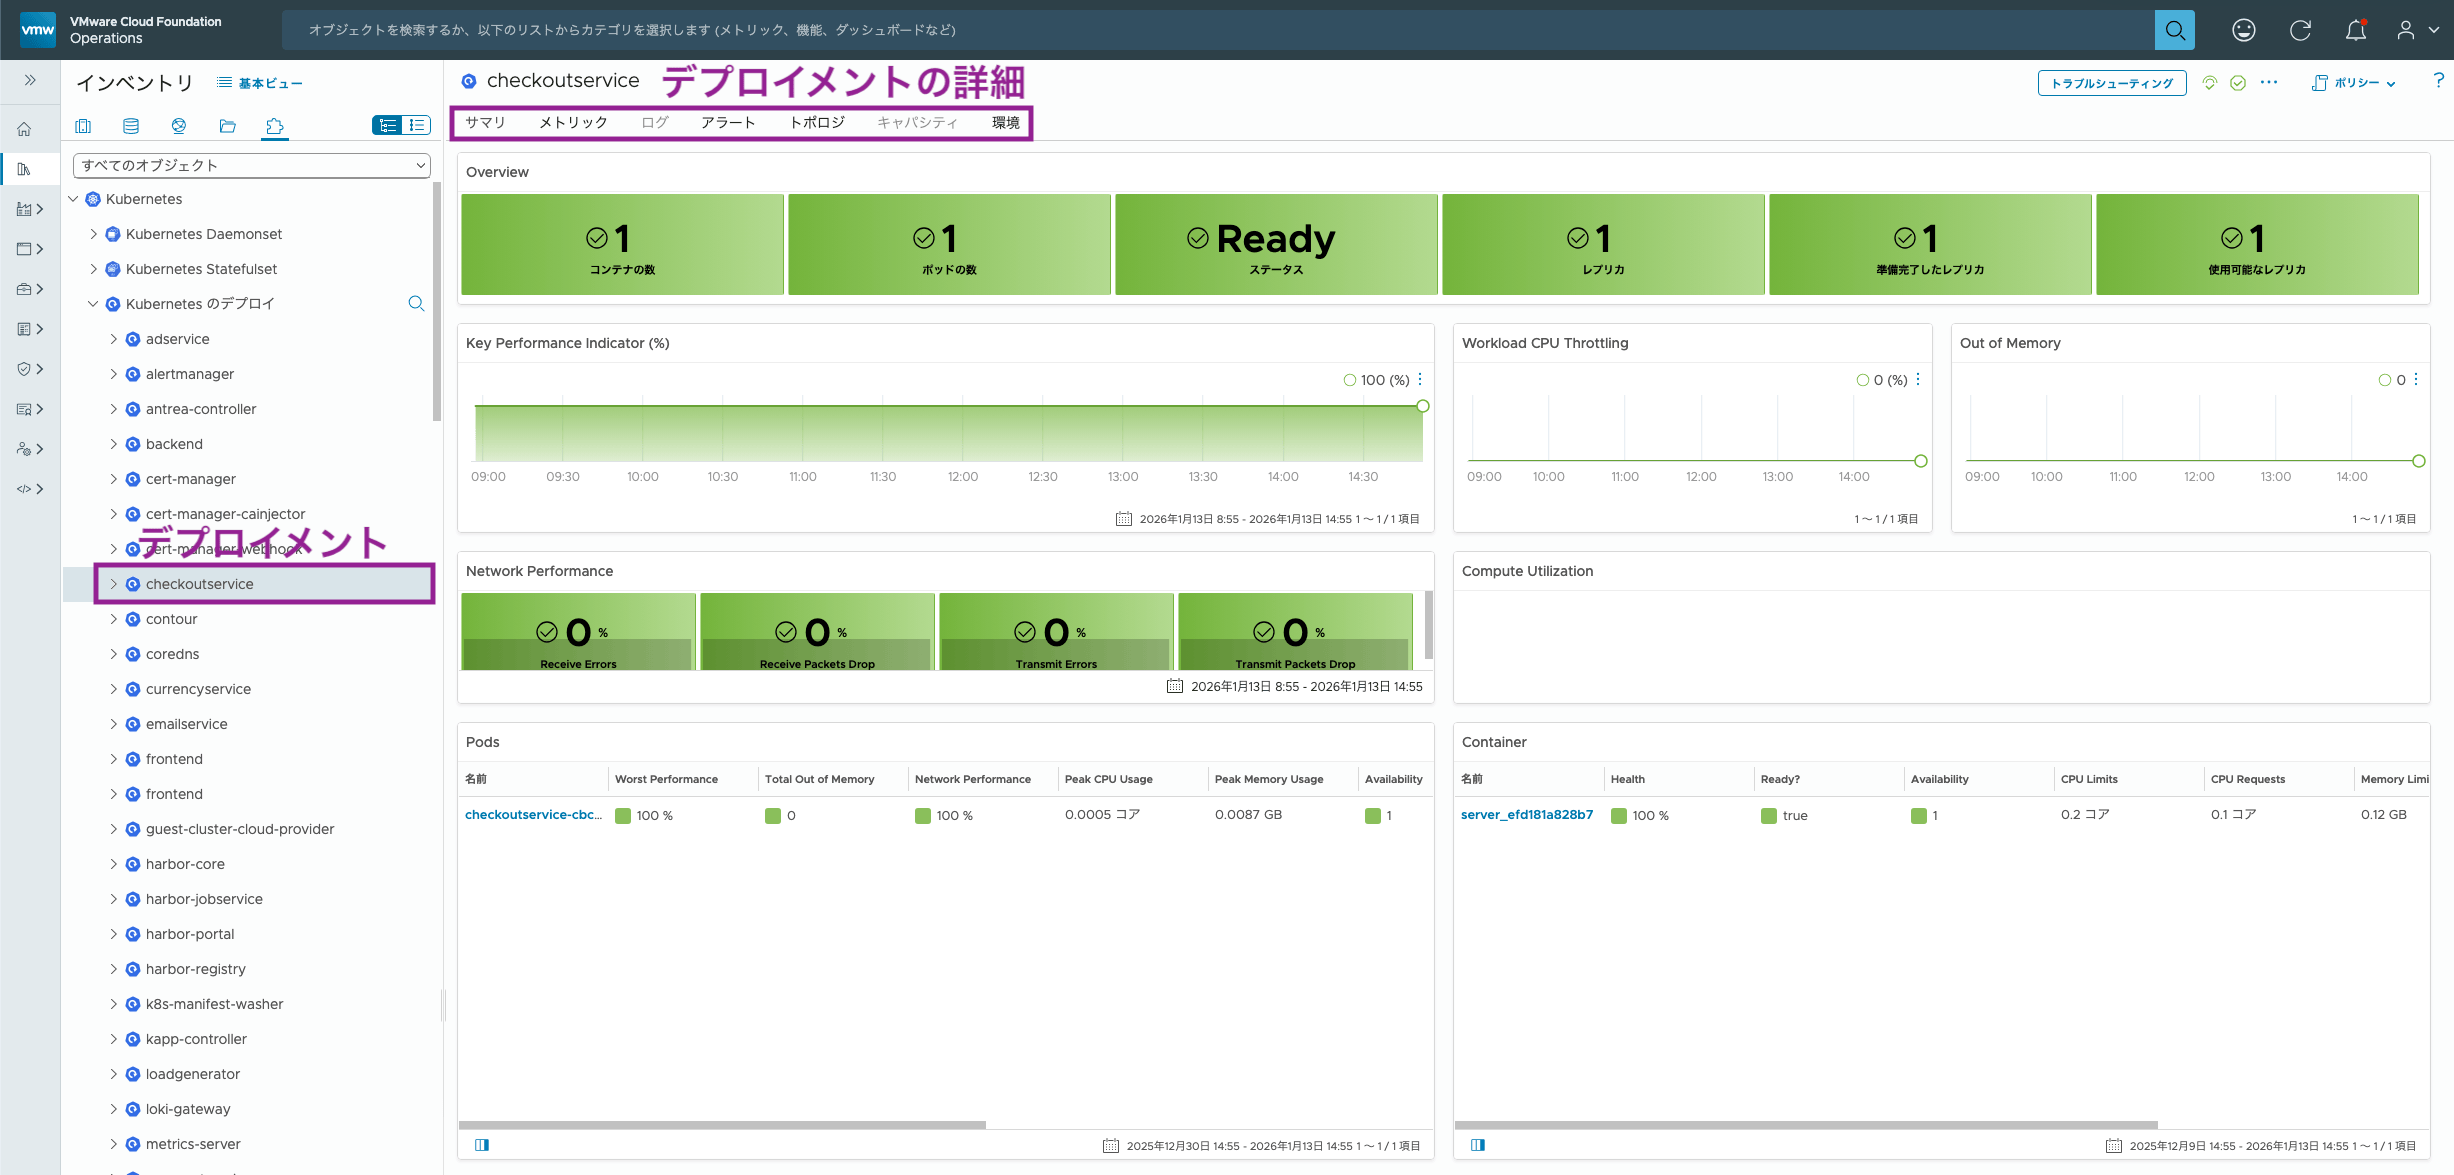Search within Kubernetes のデプロイ group
This screenshot has width=2454, height=1175.
[x=416, y=304]
